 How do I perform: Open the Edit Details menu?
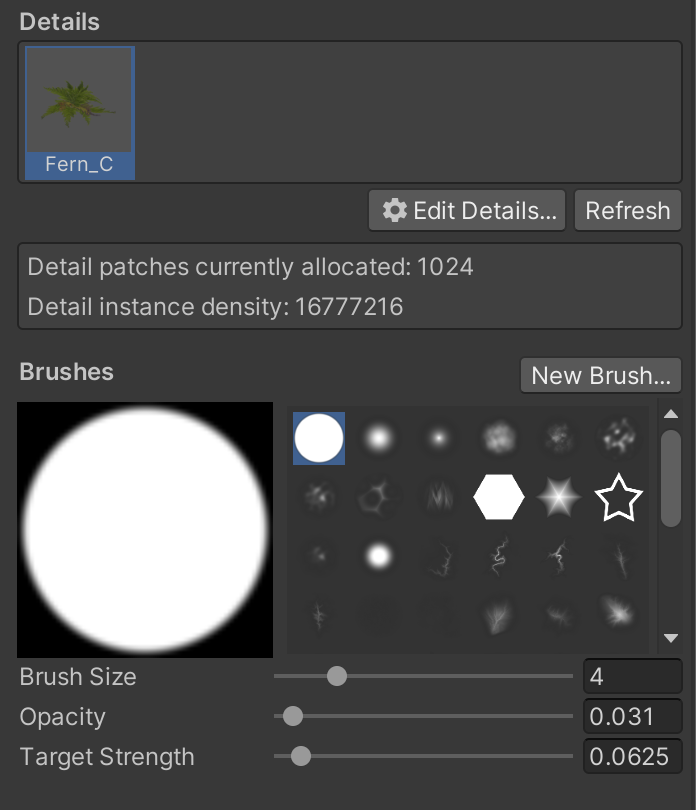[468, 211]
